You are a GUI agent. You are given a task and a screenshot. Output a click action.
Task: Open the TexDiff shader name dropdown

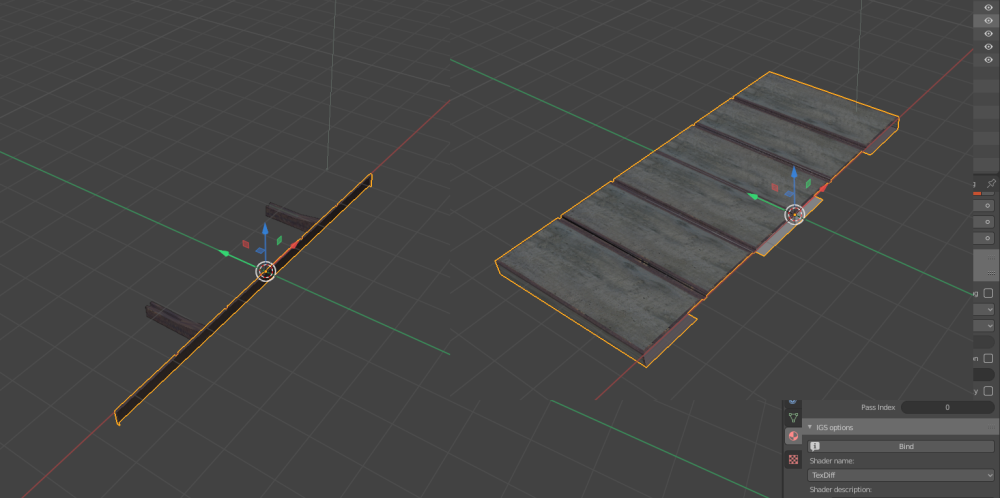[900, 475]
